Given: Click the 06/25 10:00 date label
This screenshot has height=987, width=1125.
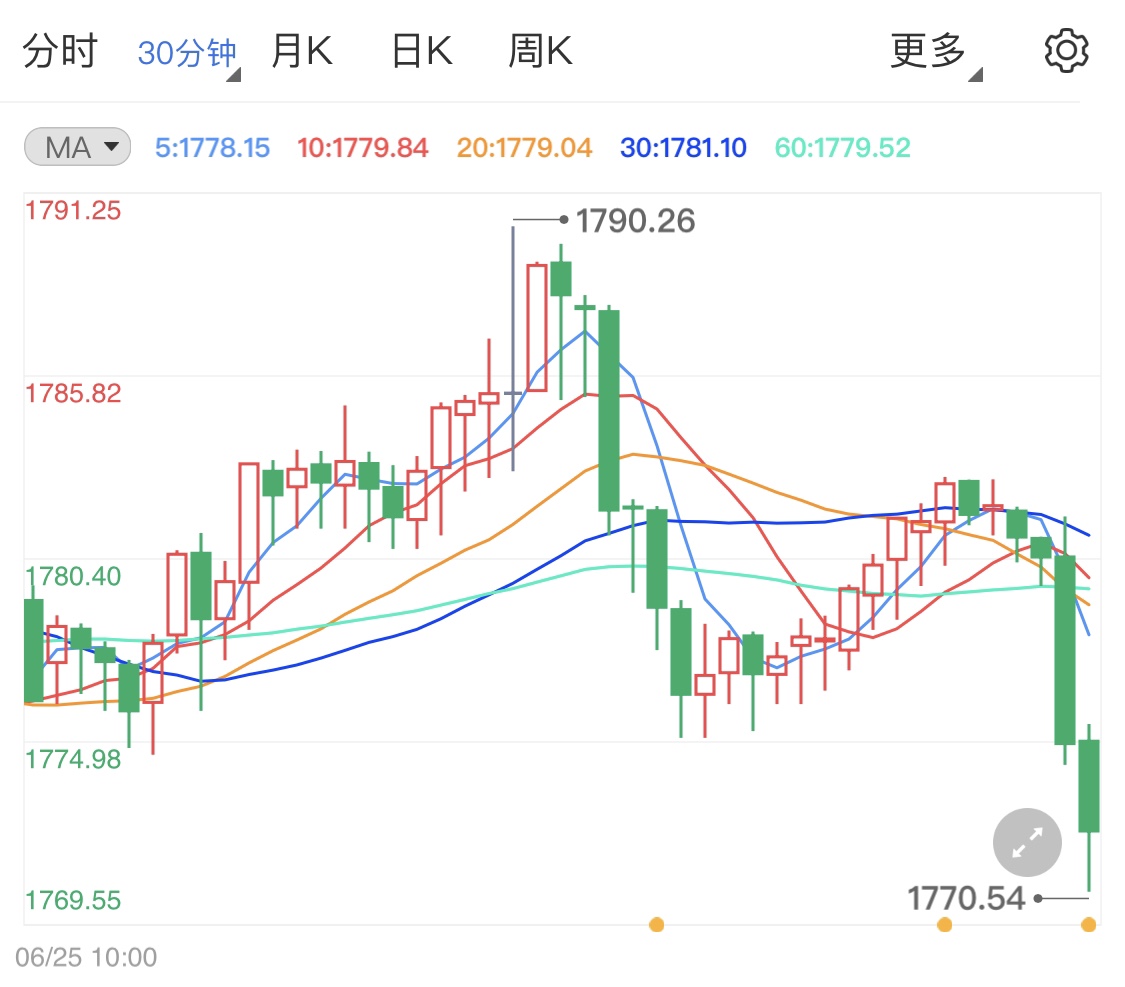Looking at the screenshot, I should pos(86,957).
